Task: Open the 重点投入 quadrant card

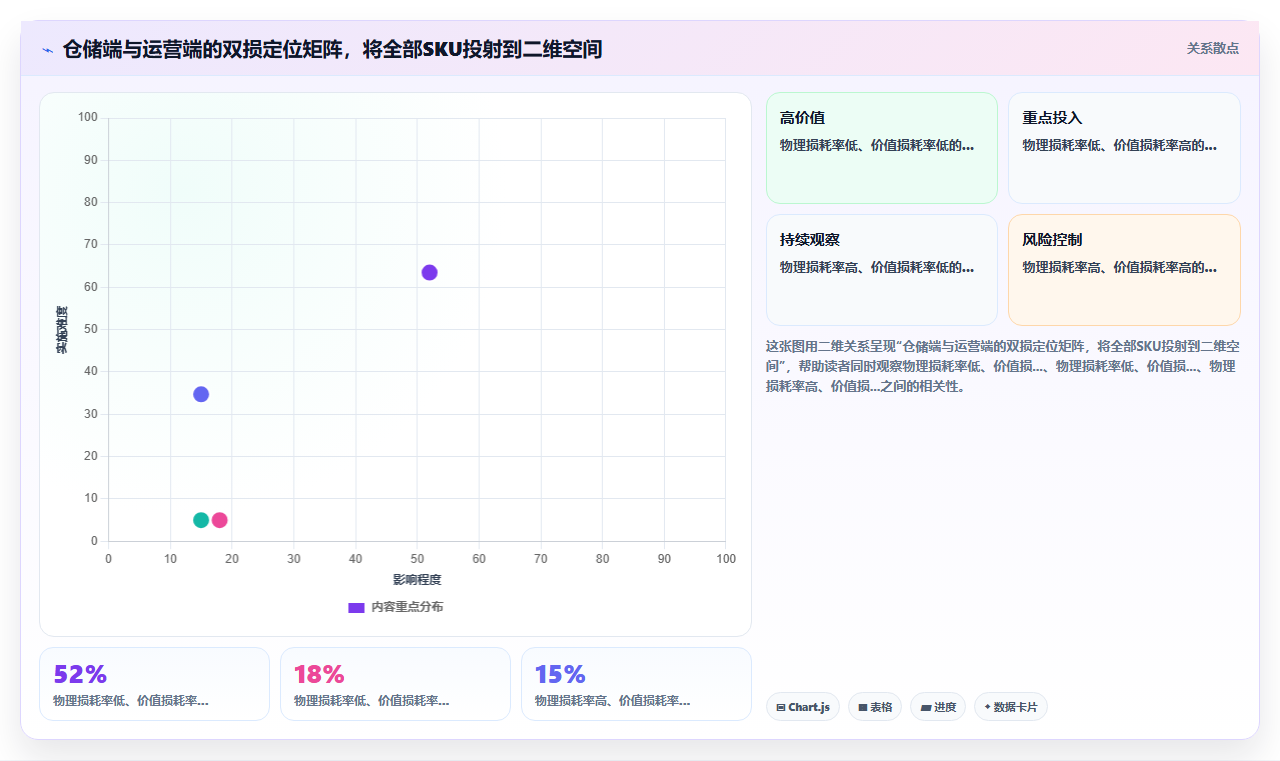Action: pos(1124,148)
